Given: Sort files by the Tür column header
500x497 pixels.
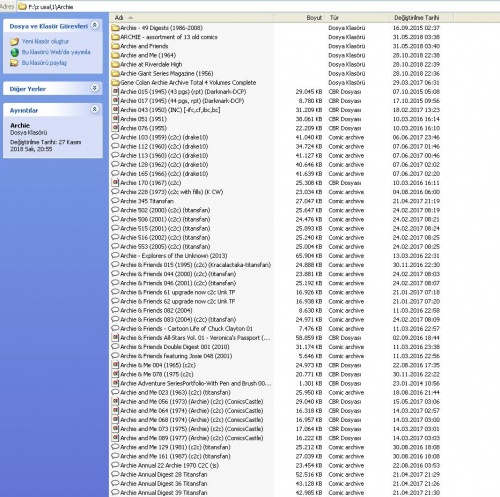Looking at the screenshot, I should tap(357, 18).
